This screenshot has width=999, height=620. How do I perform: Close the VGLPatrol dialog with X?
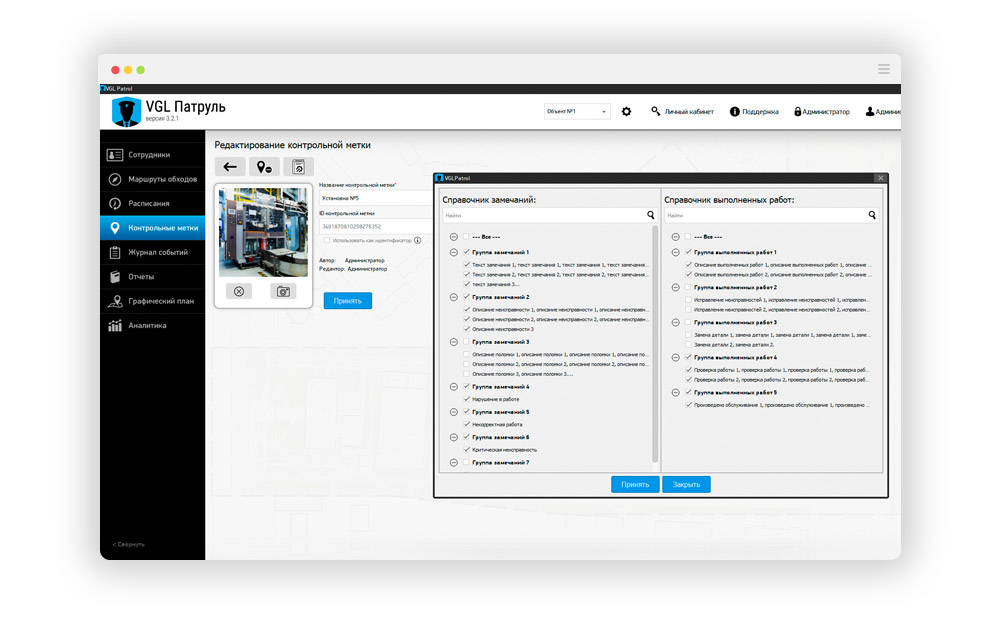880,178
